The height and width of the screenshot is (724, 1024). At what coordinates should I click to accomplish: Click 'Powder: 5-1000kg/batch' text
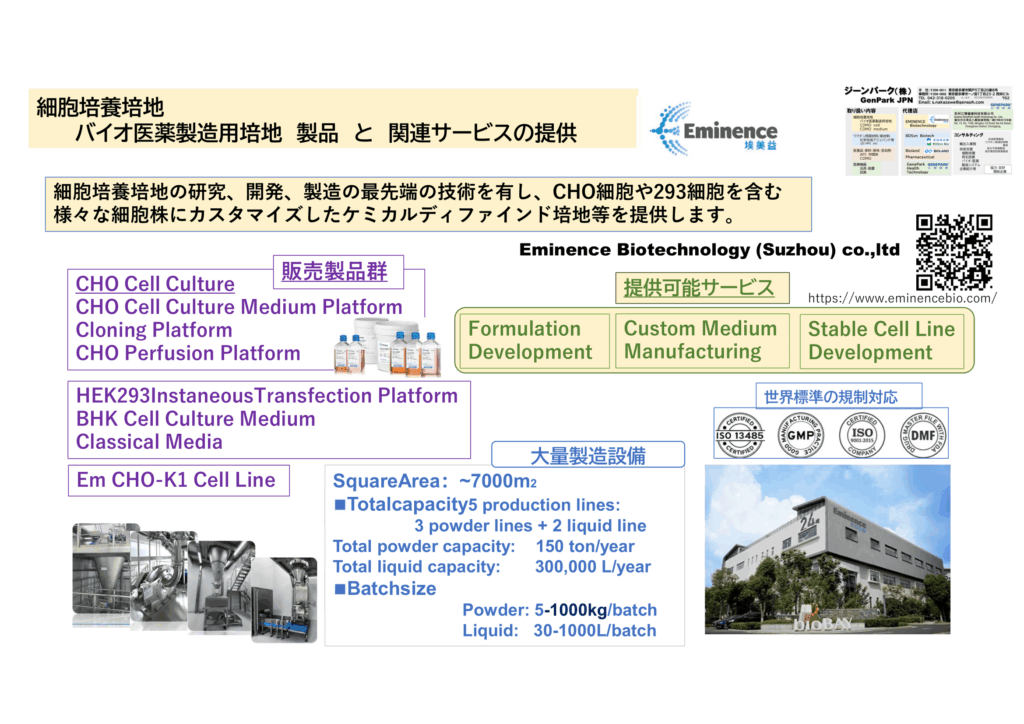pyautogui.click(x=560, y=610)
